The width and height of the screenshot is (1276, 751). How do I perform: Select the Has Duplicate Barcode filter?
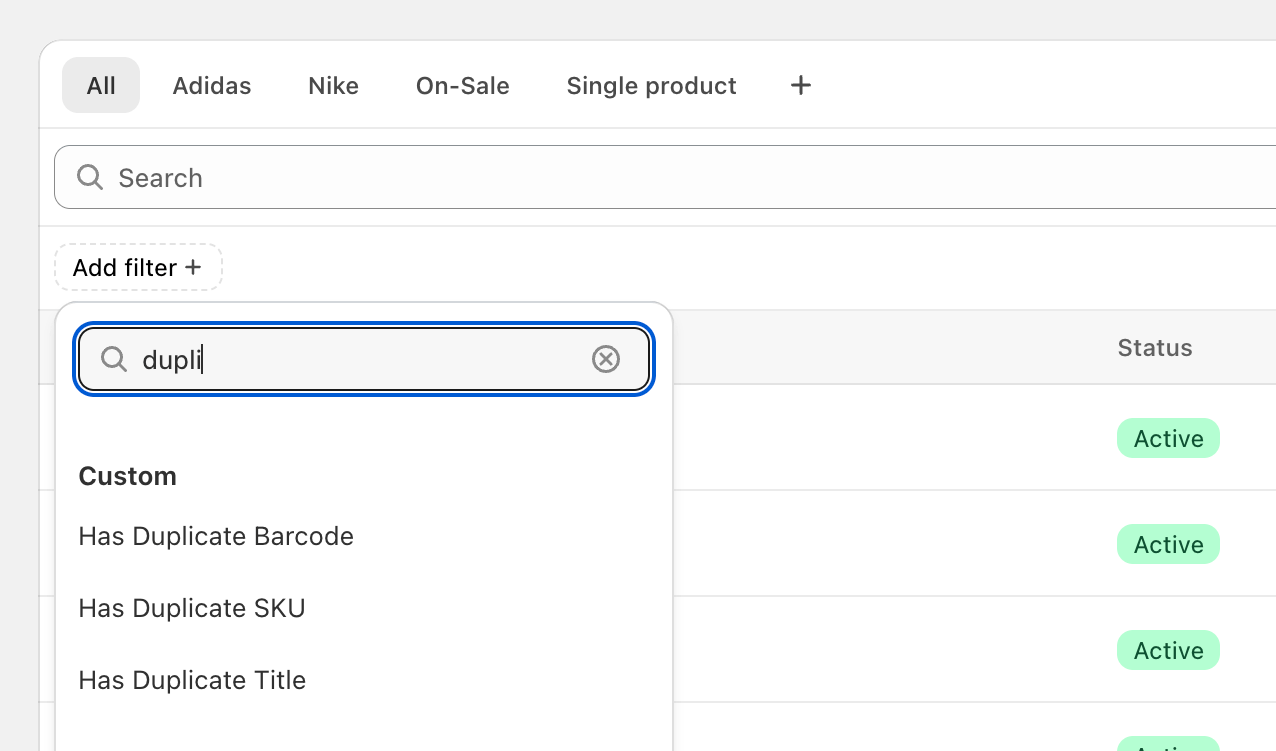click(x=216, y=536)
